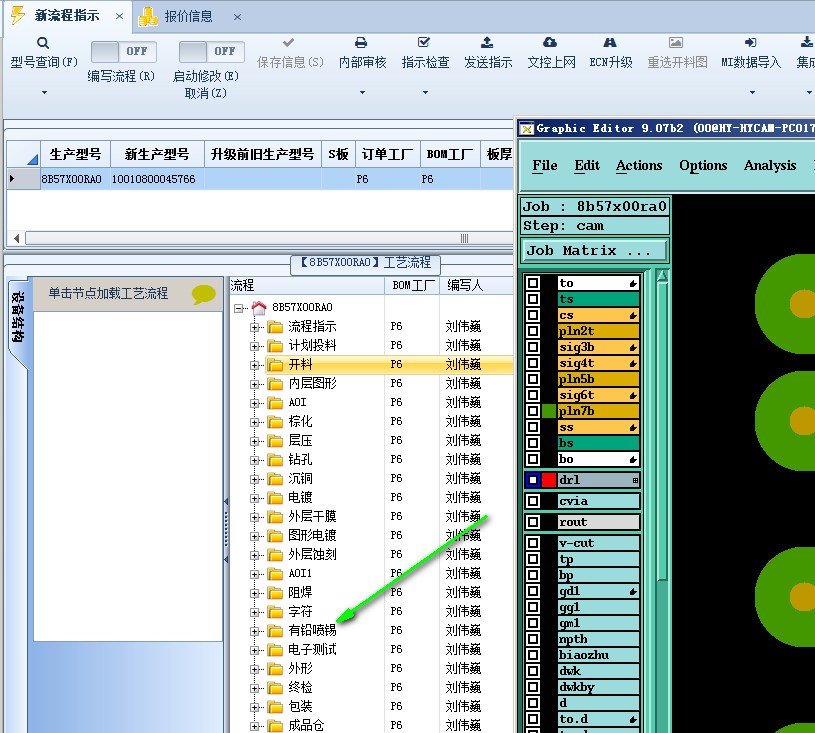Open the Edit menu in Graphic Editor

pyautogui.click(x=587, y=165)
